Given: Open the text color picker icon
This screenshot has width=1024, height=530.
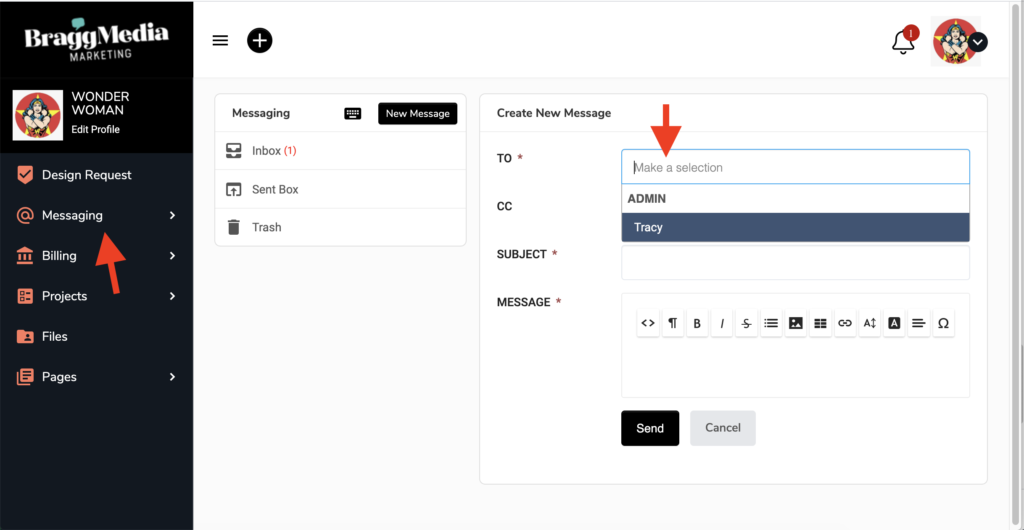Looking at the screenshot, I should 894,323.
